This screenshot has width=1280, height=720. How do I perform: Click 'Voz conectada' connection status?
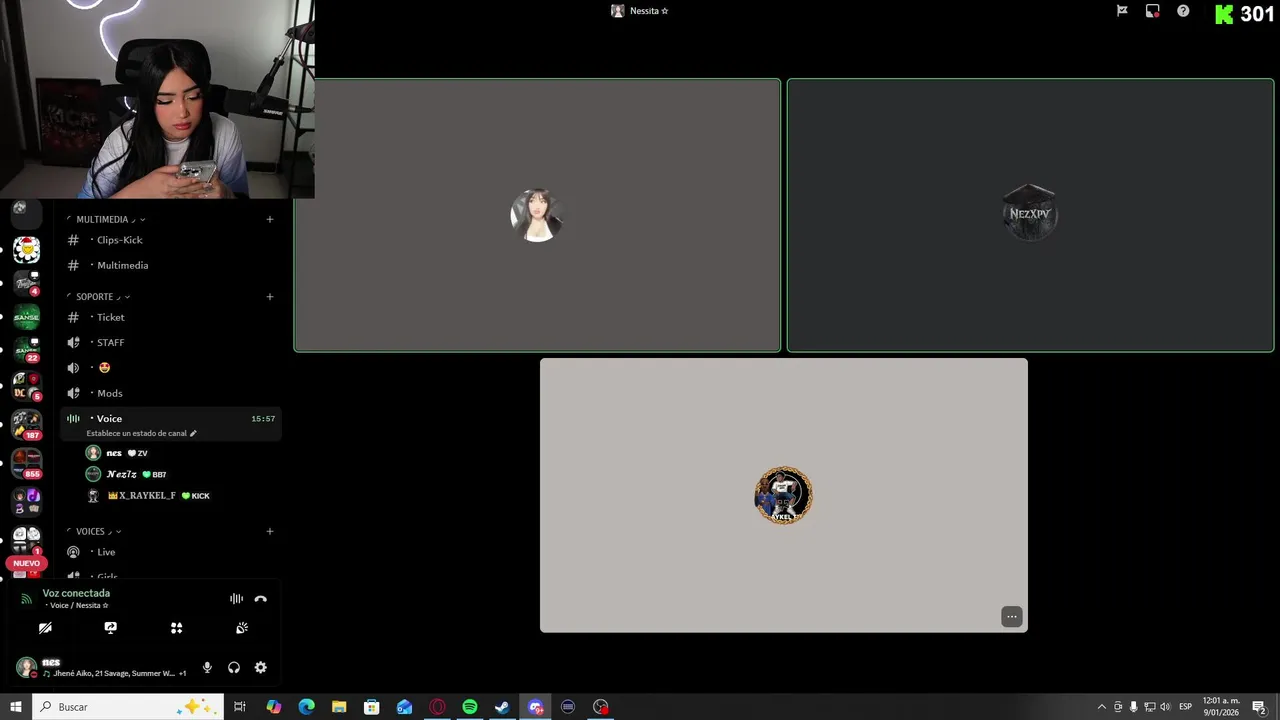[76, 593]
